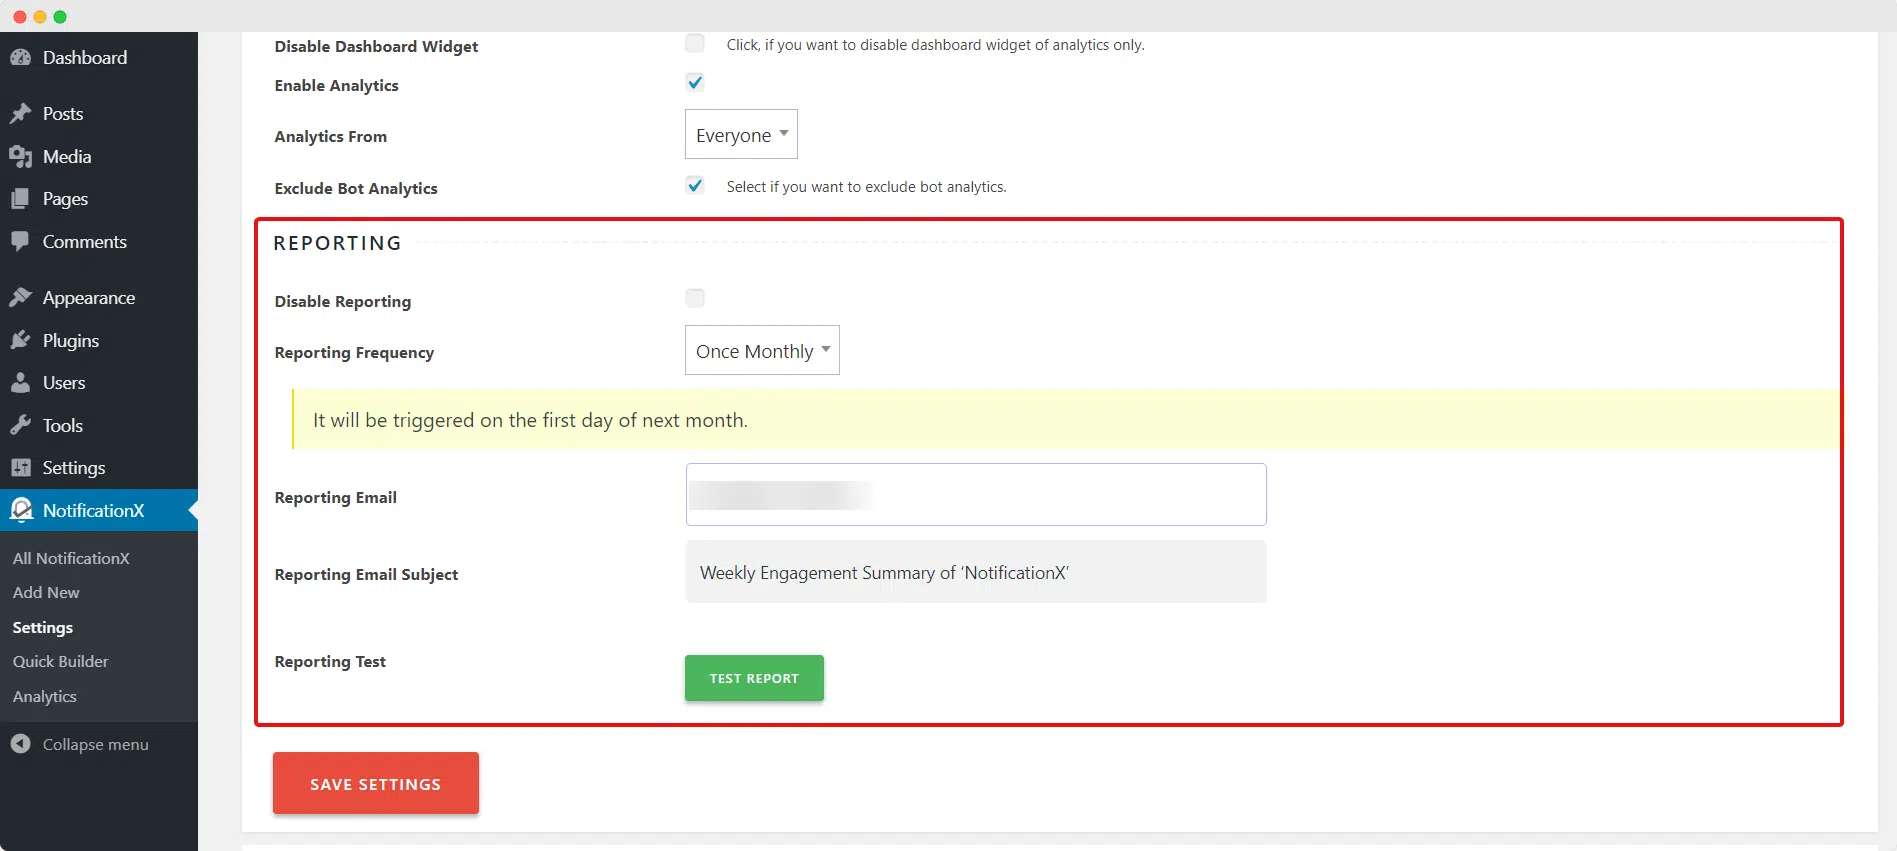Click the Plugins plug icon
The height and width of the screenshot is (851, 1897).
[21, 341]
